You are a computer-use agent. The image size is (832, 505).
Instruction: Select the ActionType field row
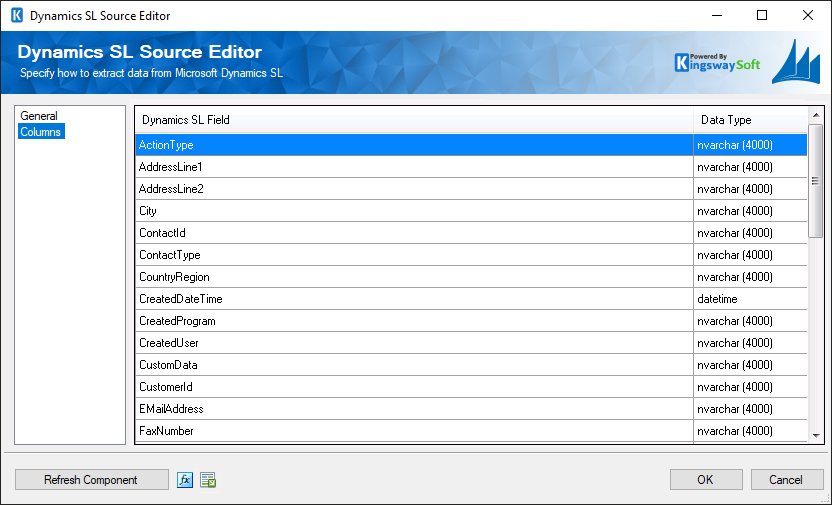point(414,145)
